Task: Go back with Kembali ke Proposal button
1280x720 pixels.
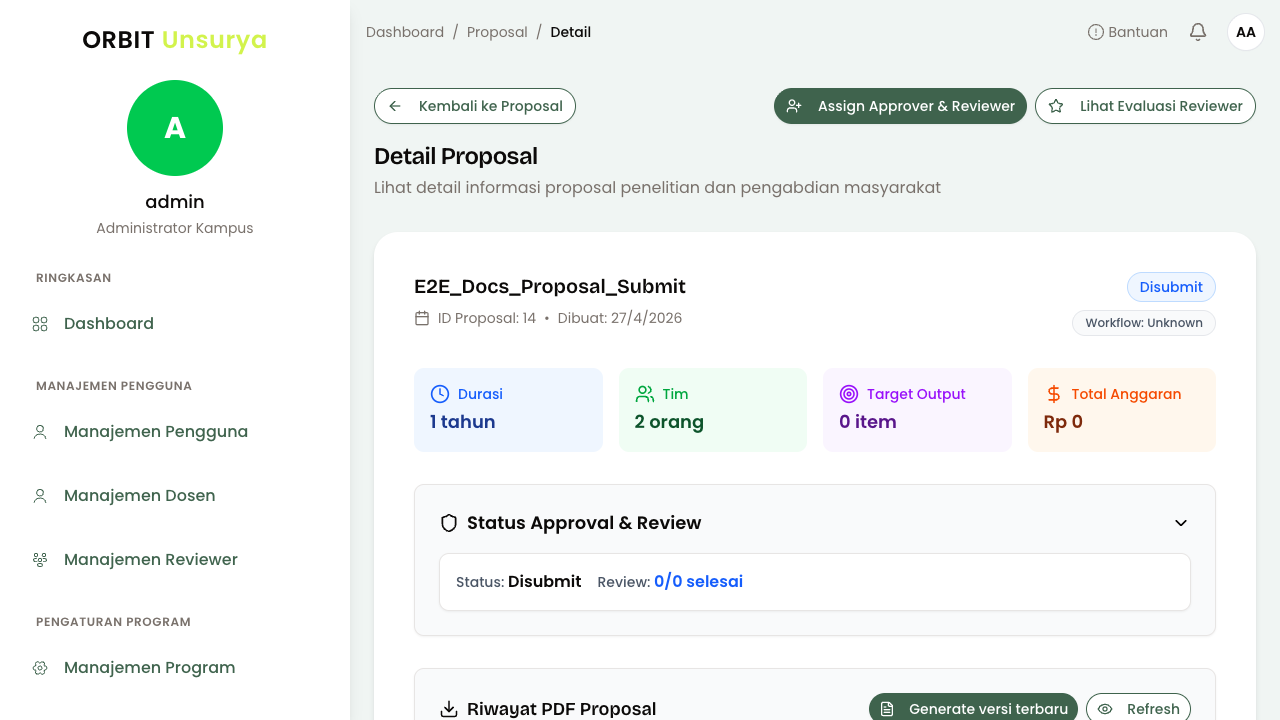Action: click(475, 106)
